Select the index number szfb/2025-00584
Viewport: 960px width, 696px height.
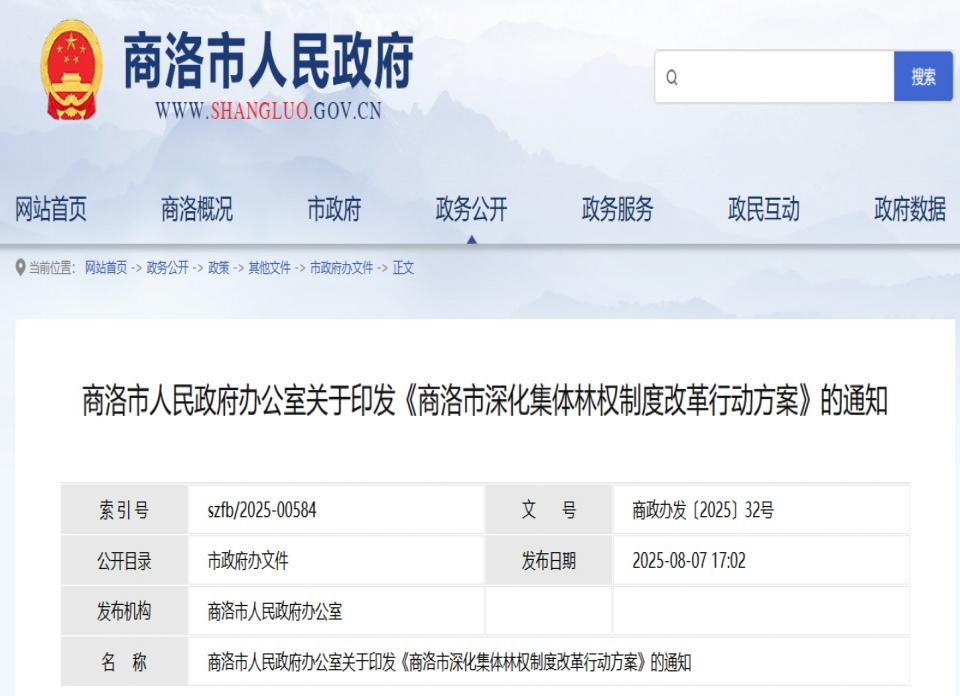click(x=262, y=510)
